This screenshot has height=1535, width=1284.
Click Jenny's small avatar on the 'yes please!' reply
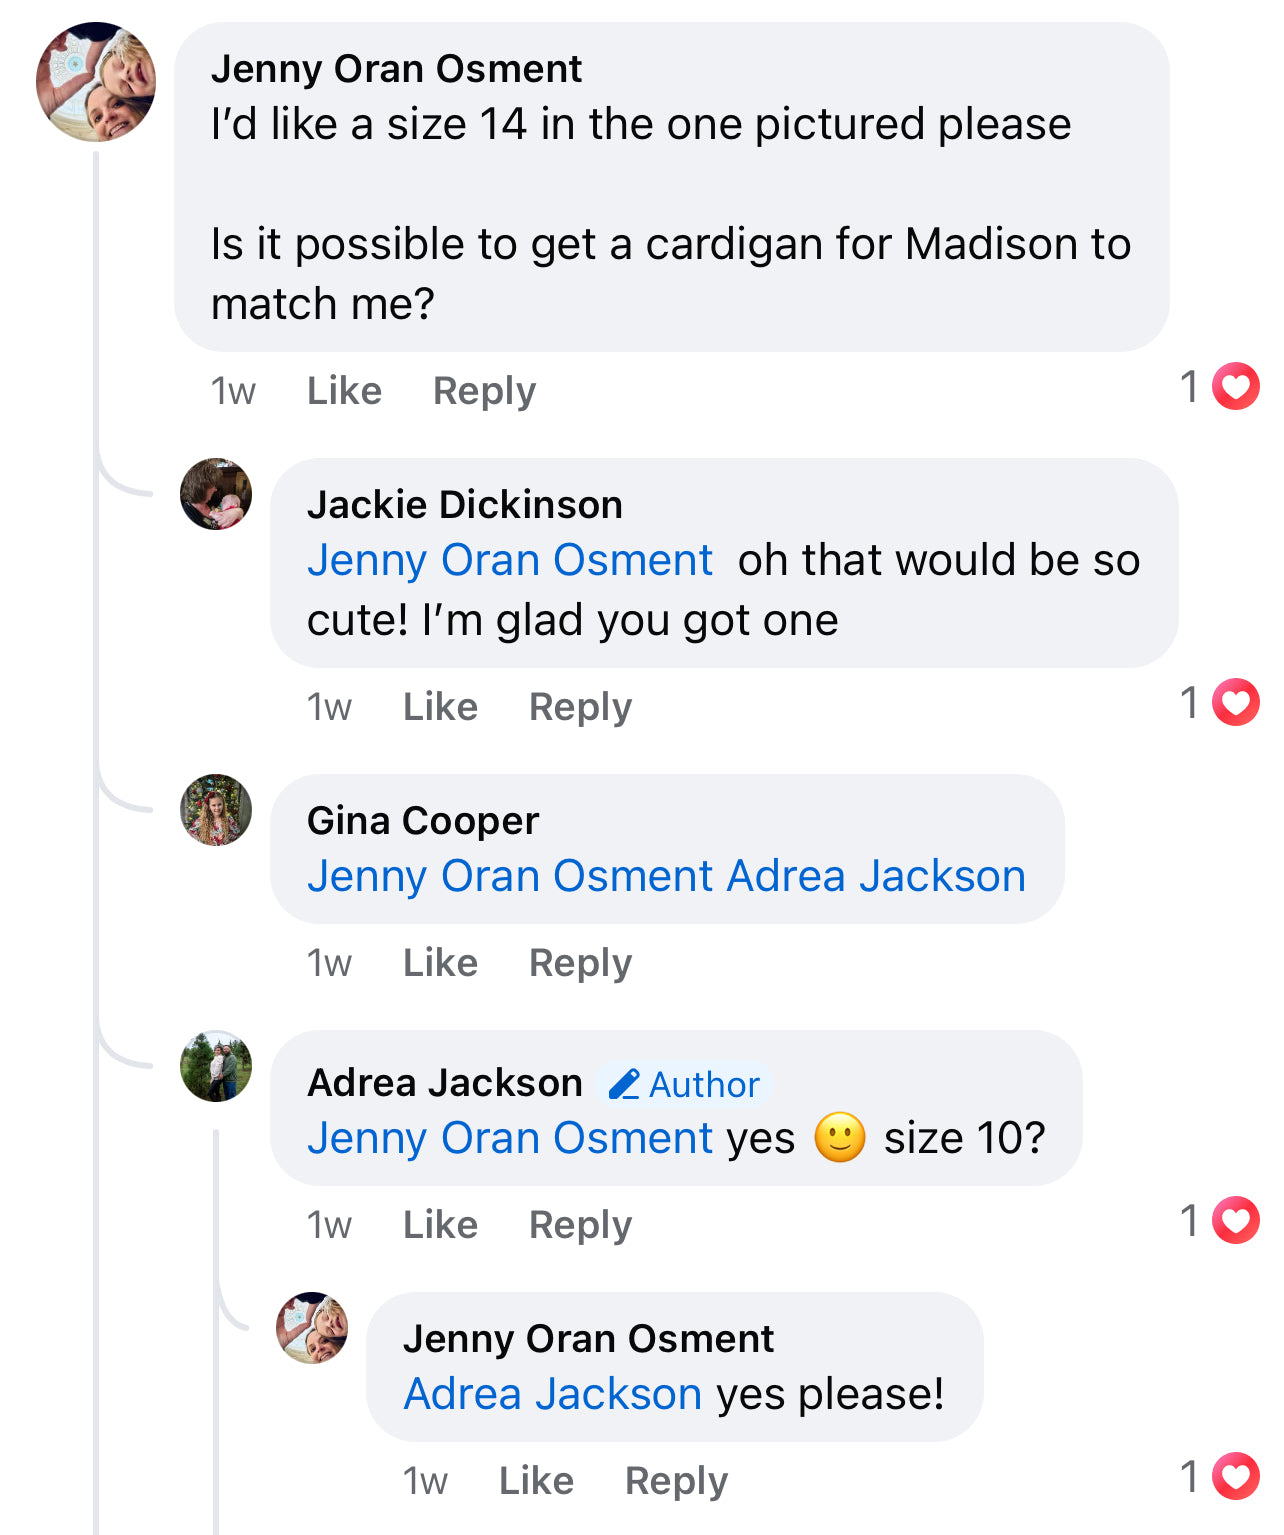coord(312,1328)
